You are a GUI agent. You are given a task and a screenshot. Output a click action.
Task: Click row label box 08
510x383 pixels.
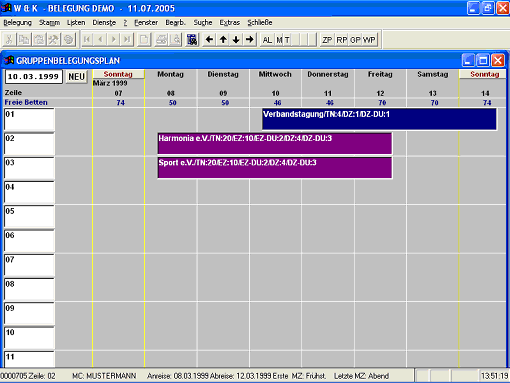(29, 289)
